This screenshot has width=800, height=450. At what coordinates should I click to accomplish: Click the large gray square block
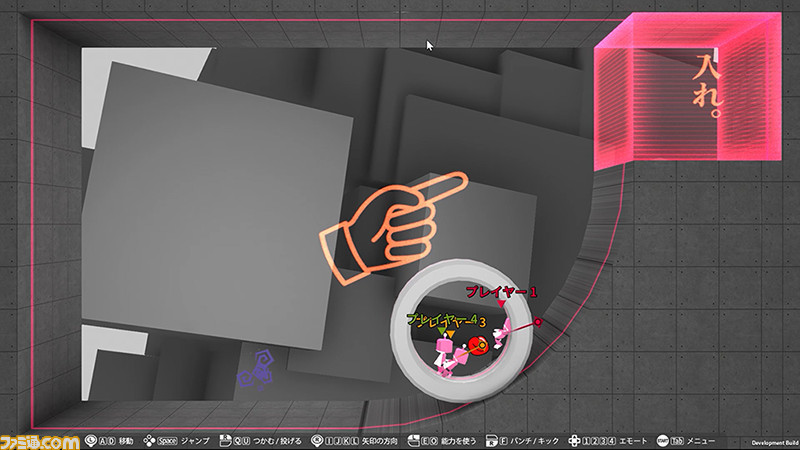(216, 207)
